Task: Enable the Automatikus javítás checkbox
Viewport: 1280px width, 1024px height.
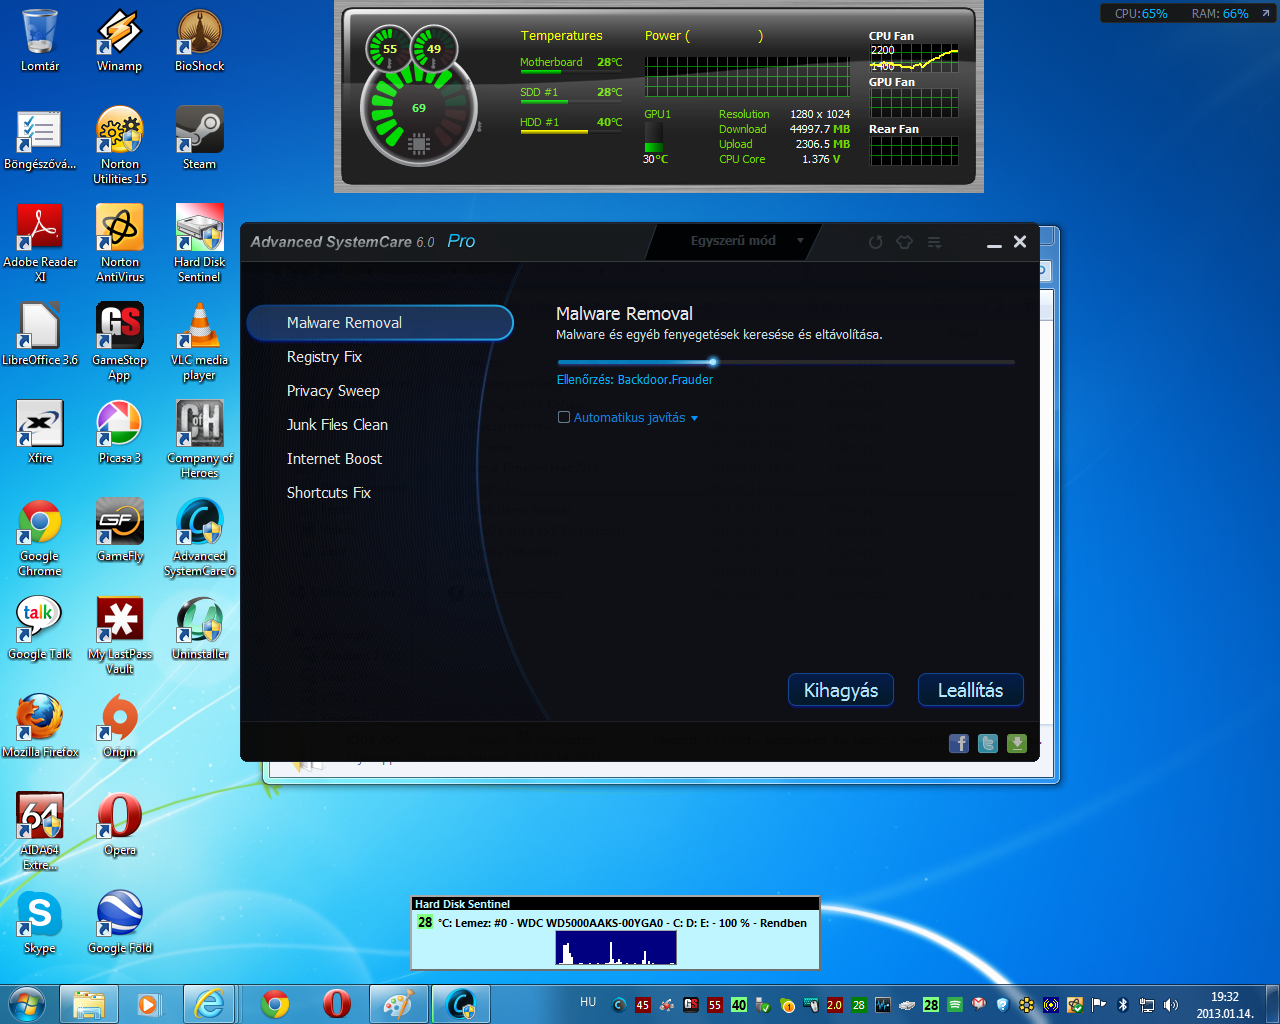Action: coord(564,417)
